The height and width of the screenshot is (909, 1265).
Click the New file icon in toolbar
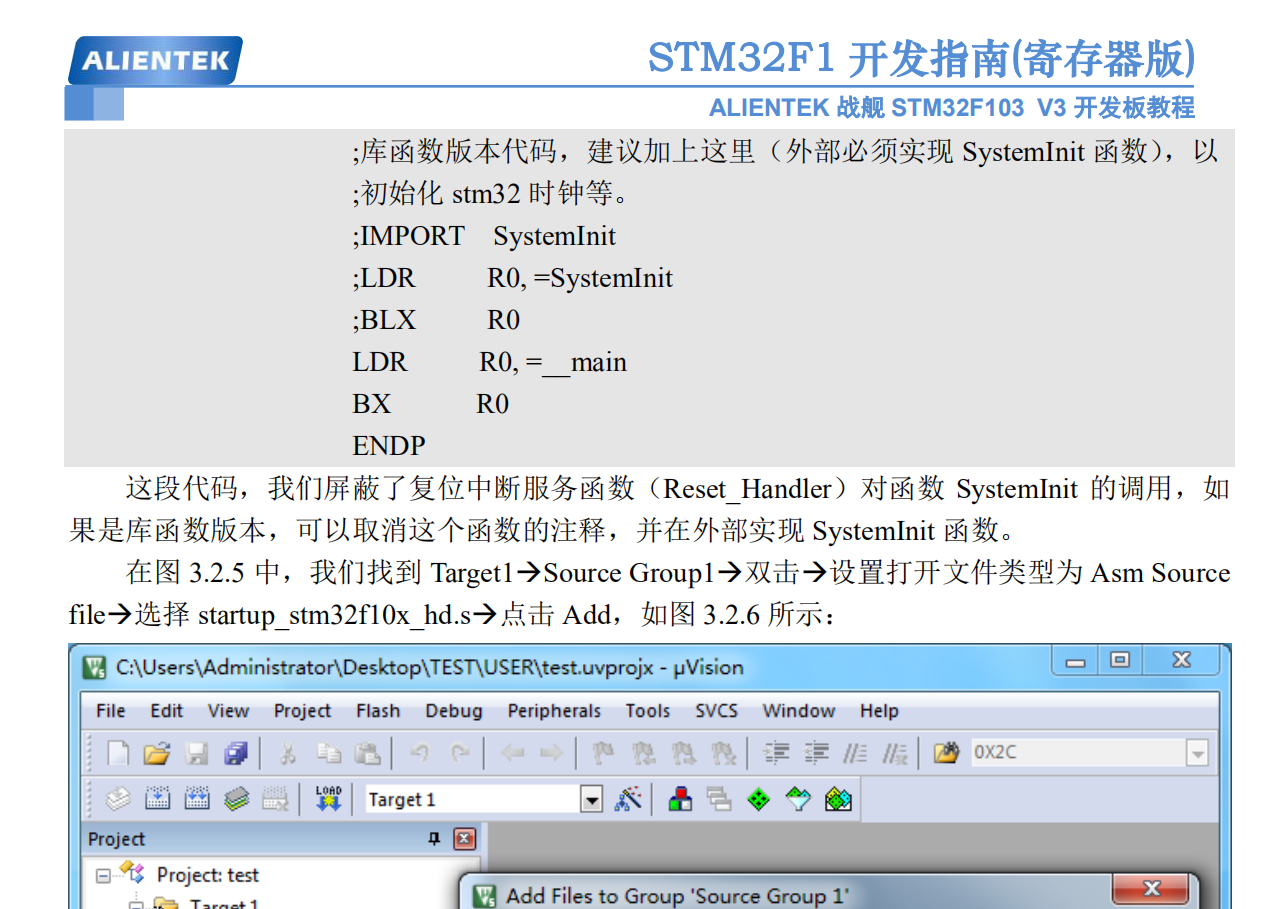coord(118,753)
